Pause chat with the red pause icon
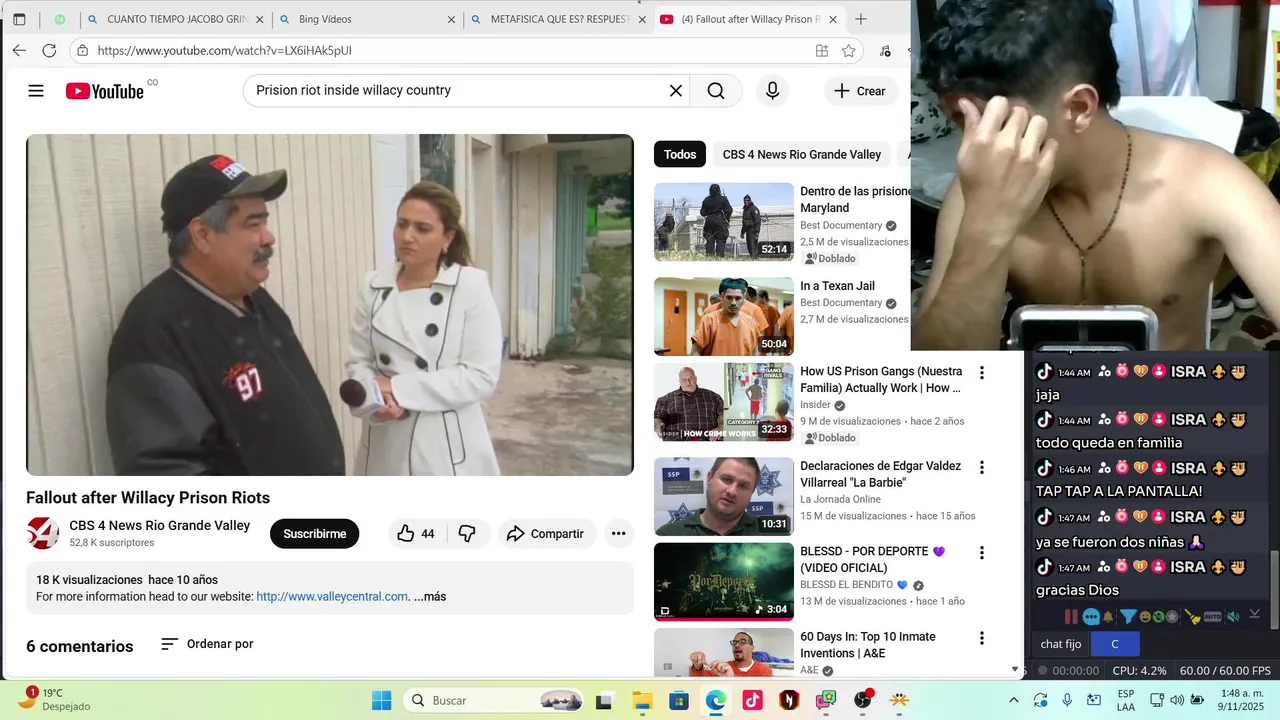 1071,617
